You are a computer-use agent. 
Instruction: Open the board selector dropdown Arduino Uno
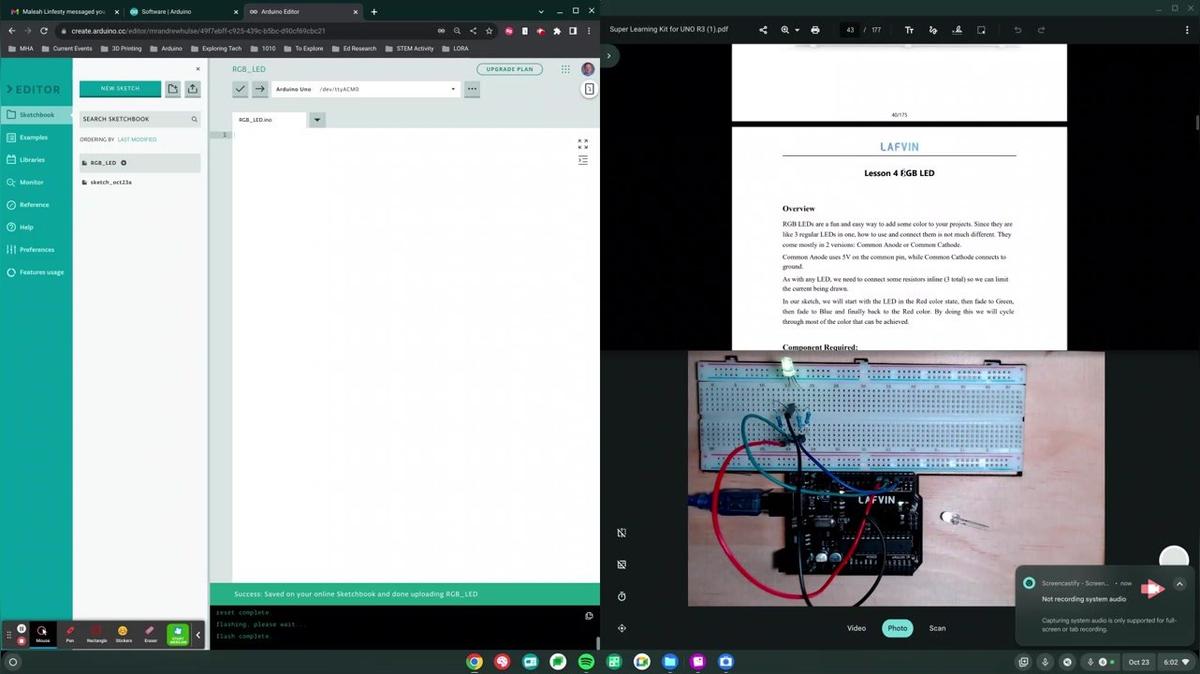pos(366,89)
